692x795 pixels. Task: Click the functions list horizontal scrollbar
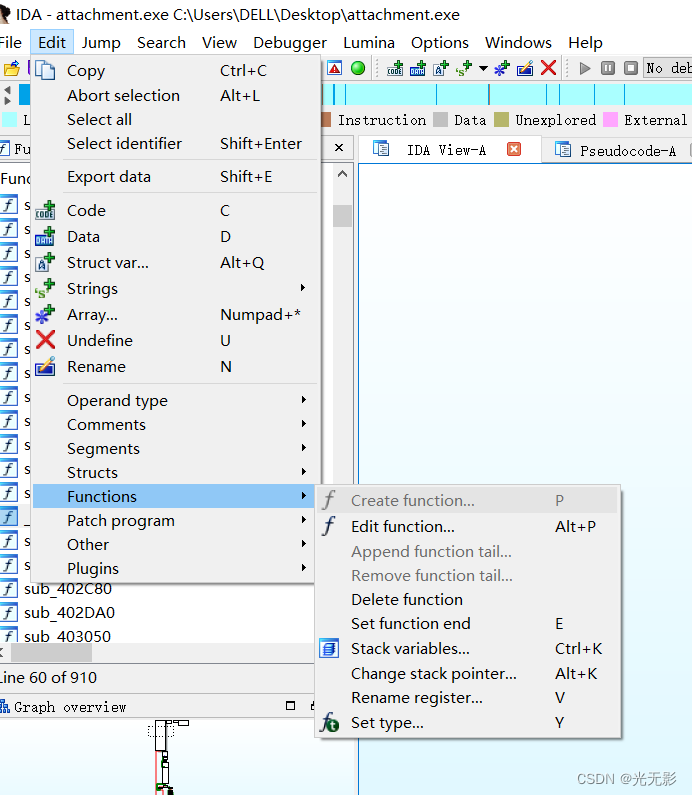tap(51, 653)
